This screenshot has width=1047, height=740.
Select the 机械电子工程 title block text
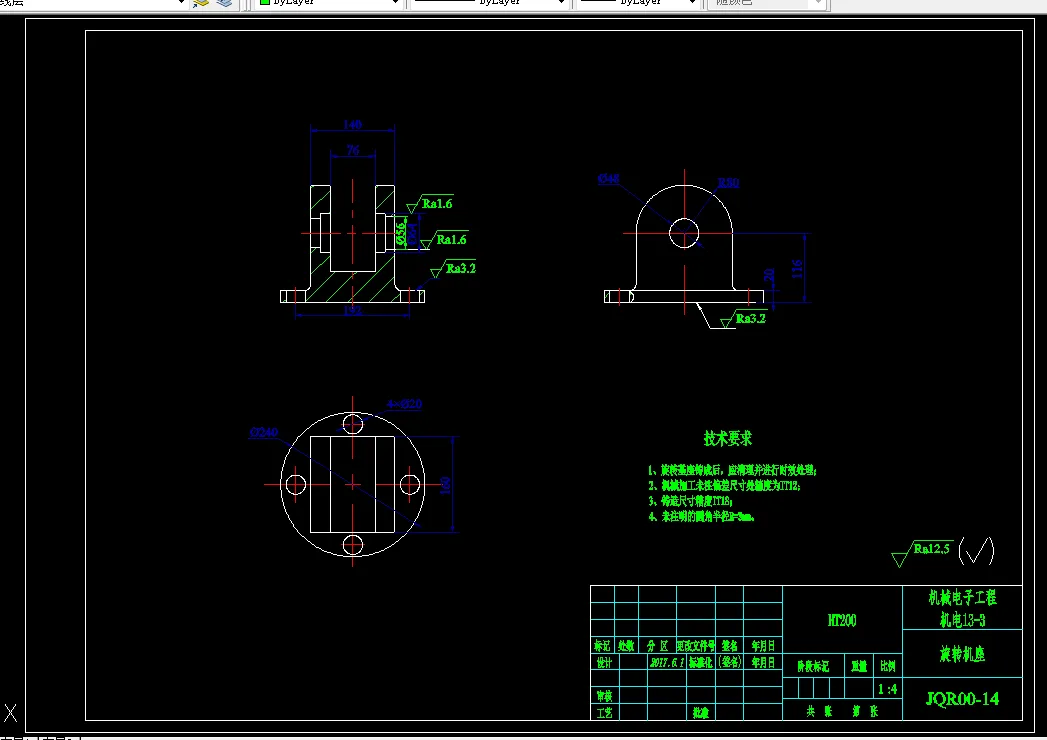click(962, 598)
